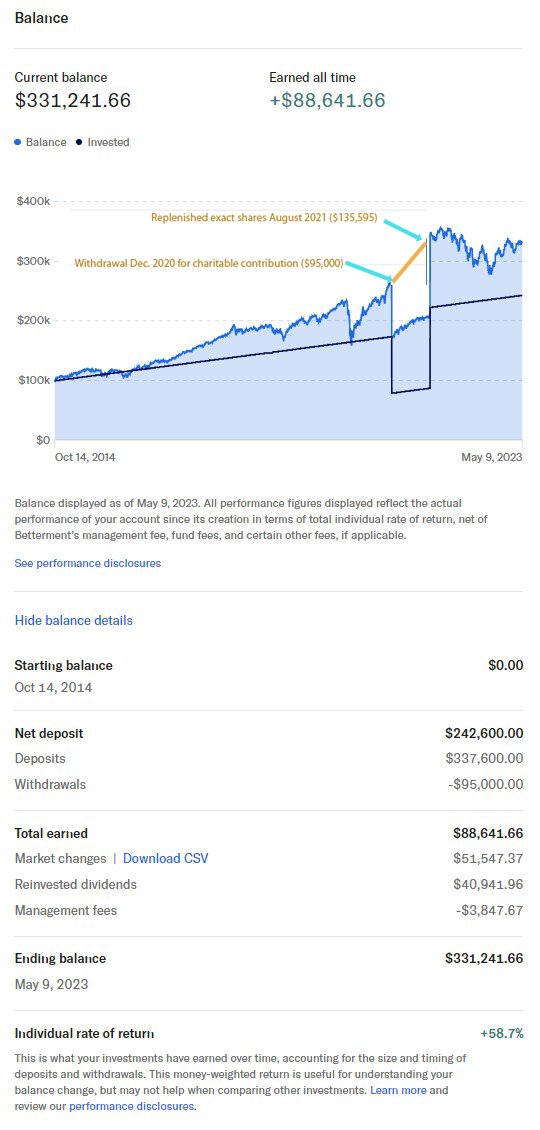Viewport: 540px width, 1130px height.
Task: Toggle the Balance series legend label
Action: coord(46,143)
